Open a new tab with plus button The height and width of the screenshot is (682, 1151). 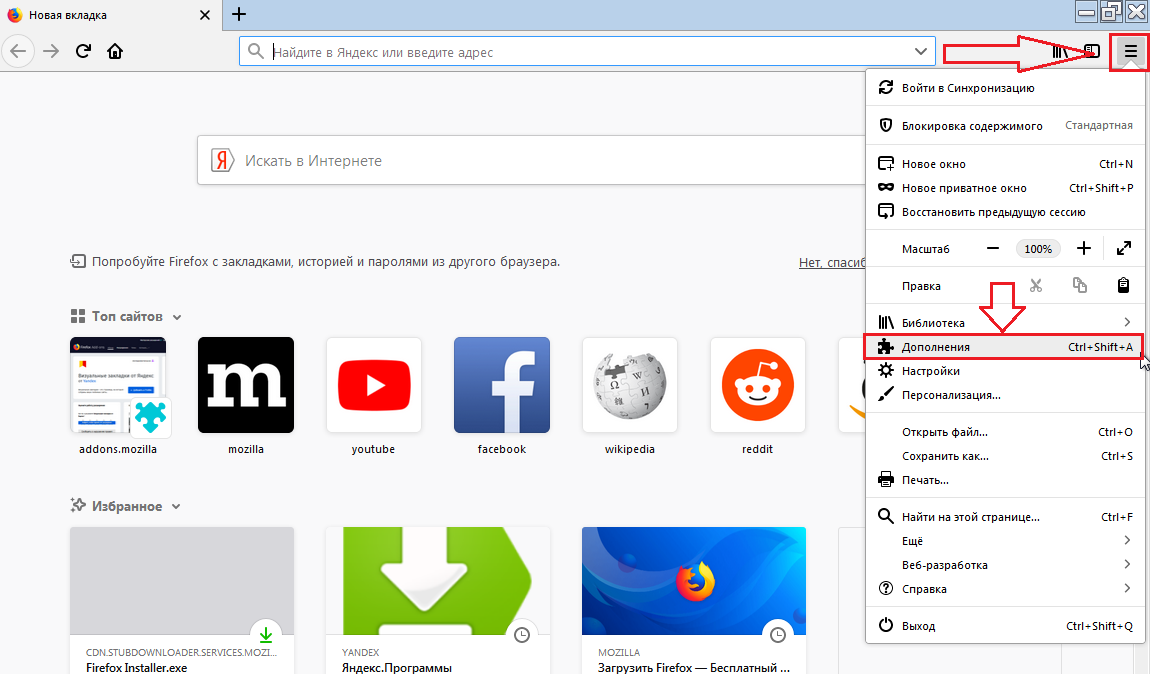[x=238, y=15]
